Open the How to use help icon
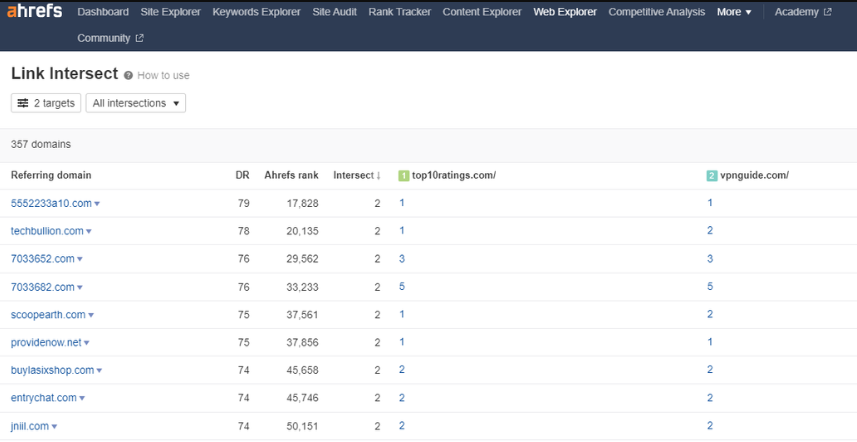The image size is (857, 442). tap(128, 75)
